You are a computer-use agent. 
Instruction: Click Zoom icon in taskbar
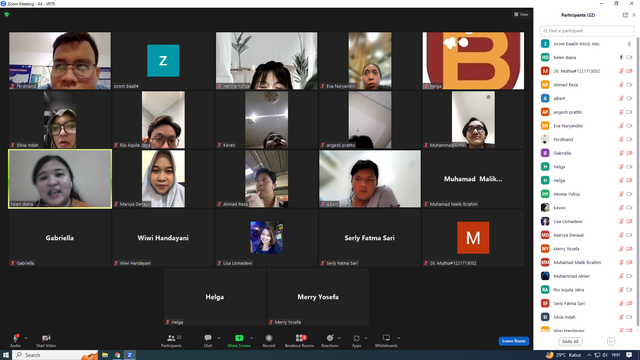tap(130, 355)
